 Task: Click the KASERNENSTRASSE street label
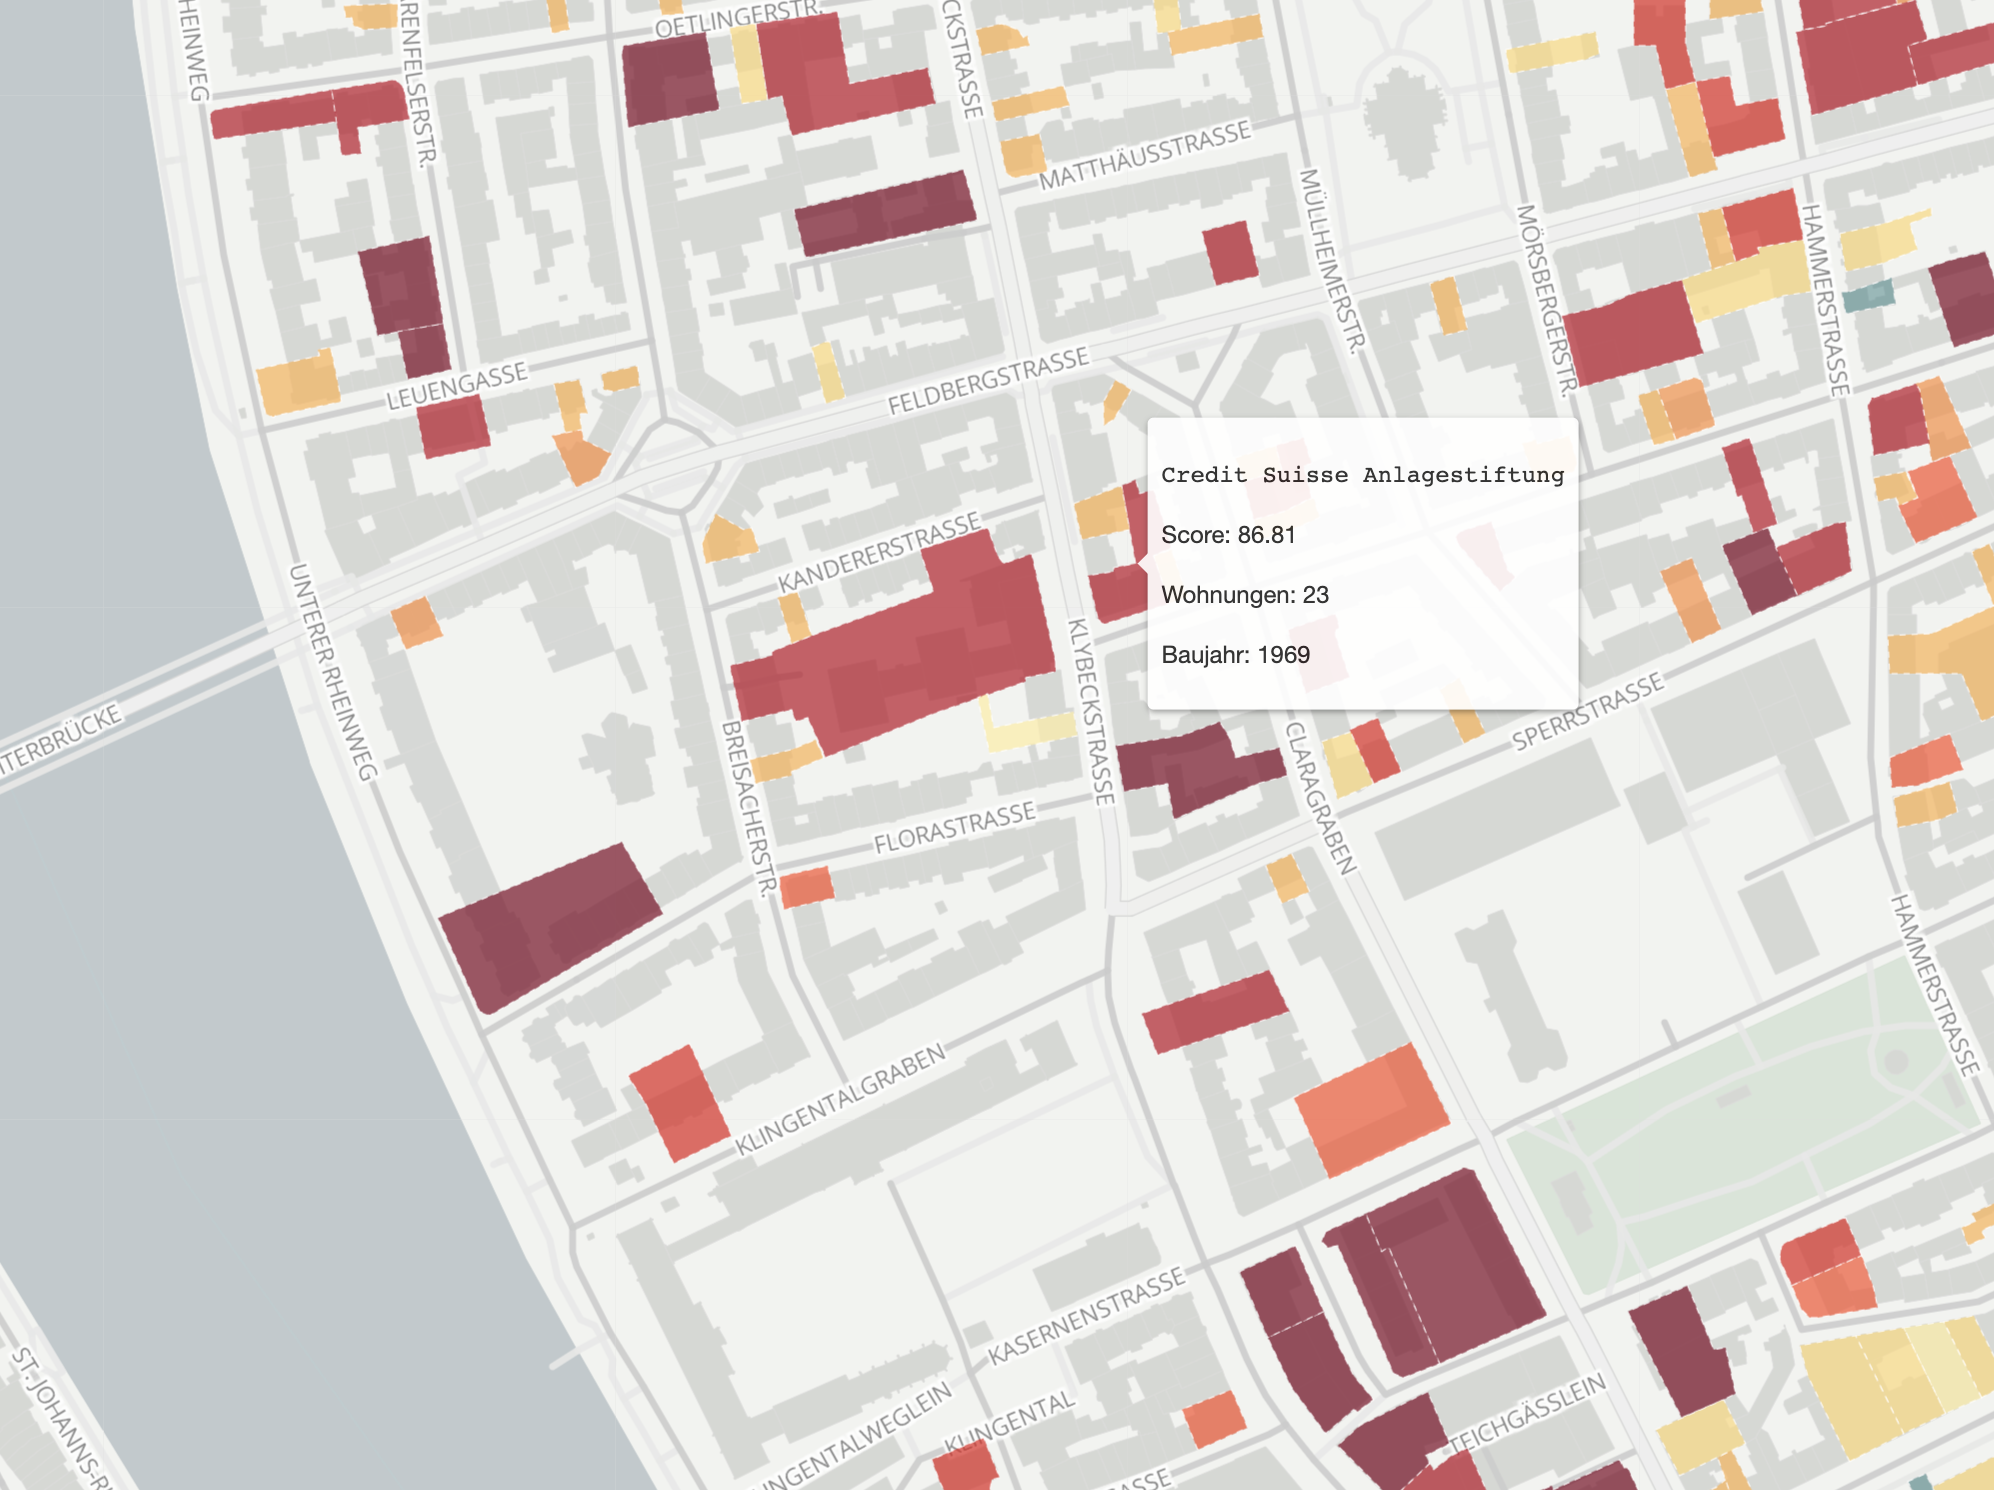[x=1086, y=1316]
